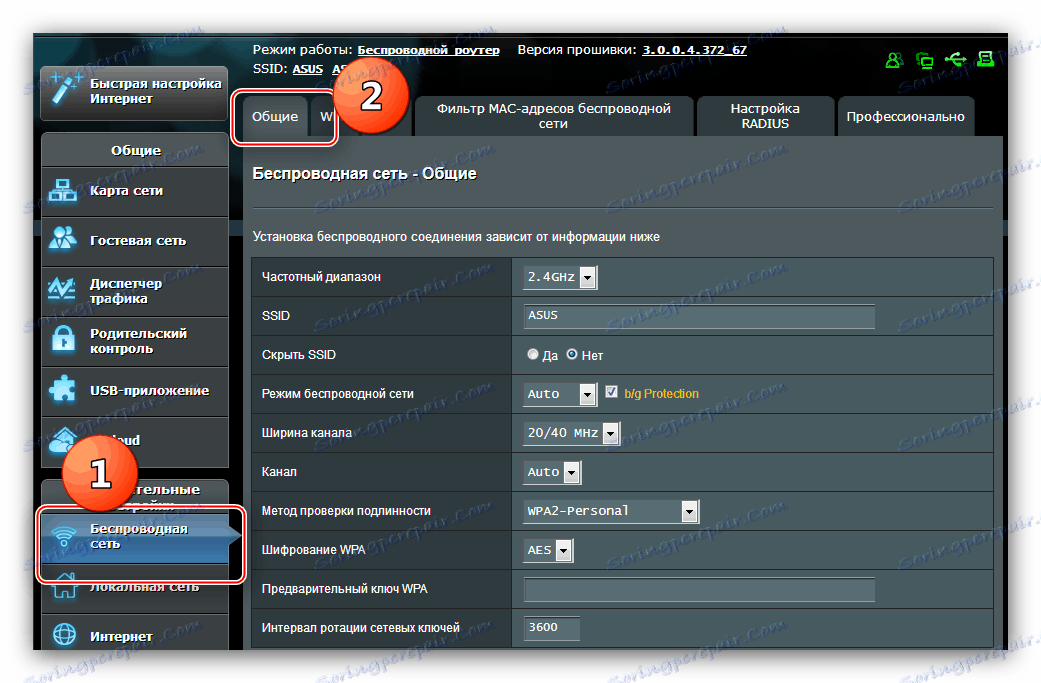
Task: Open frequency band 2.4GHz dropdown
Action: click(560, 277)
